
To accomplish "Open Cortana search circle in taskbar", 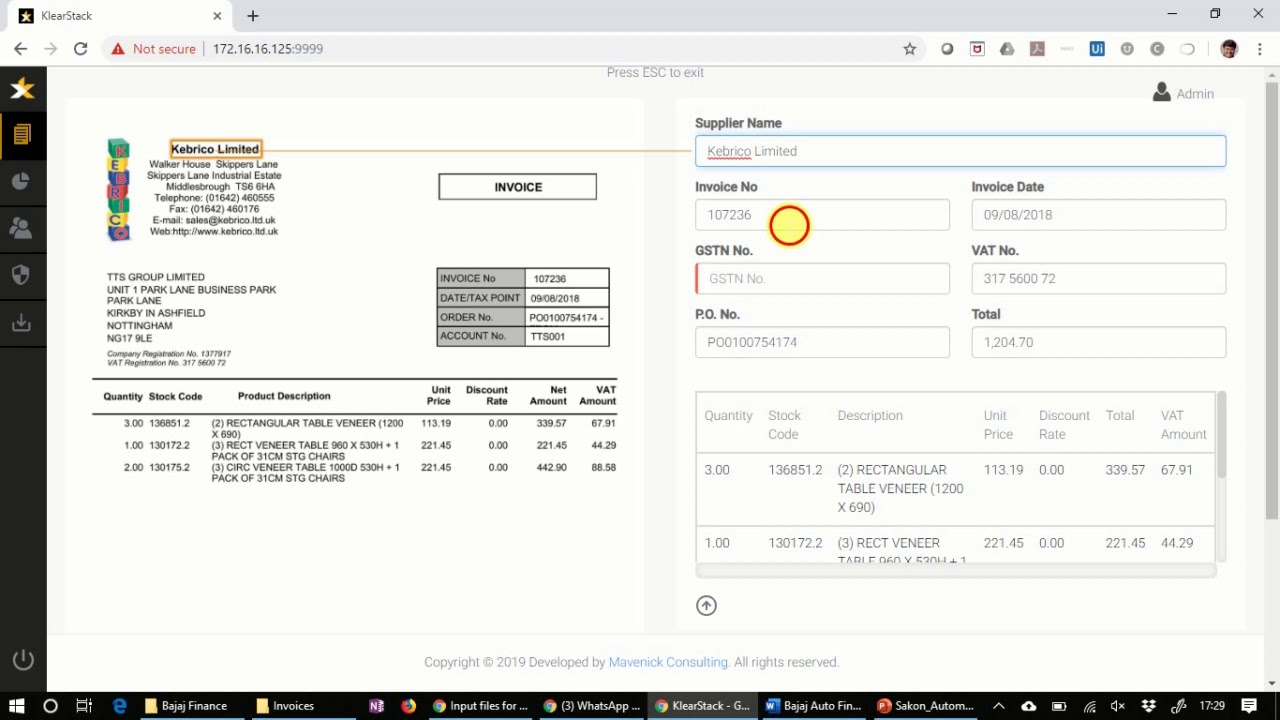I will click(50, 706).
